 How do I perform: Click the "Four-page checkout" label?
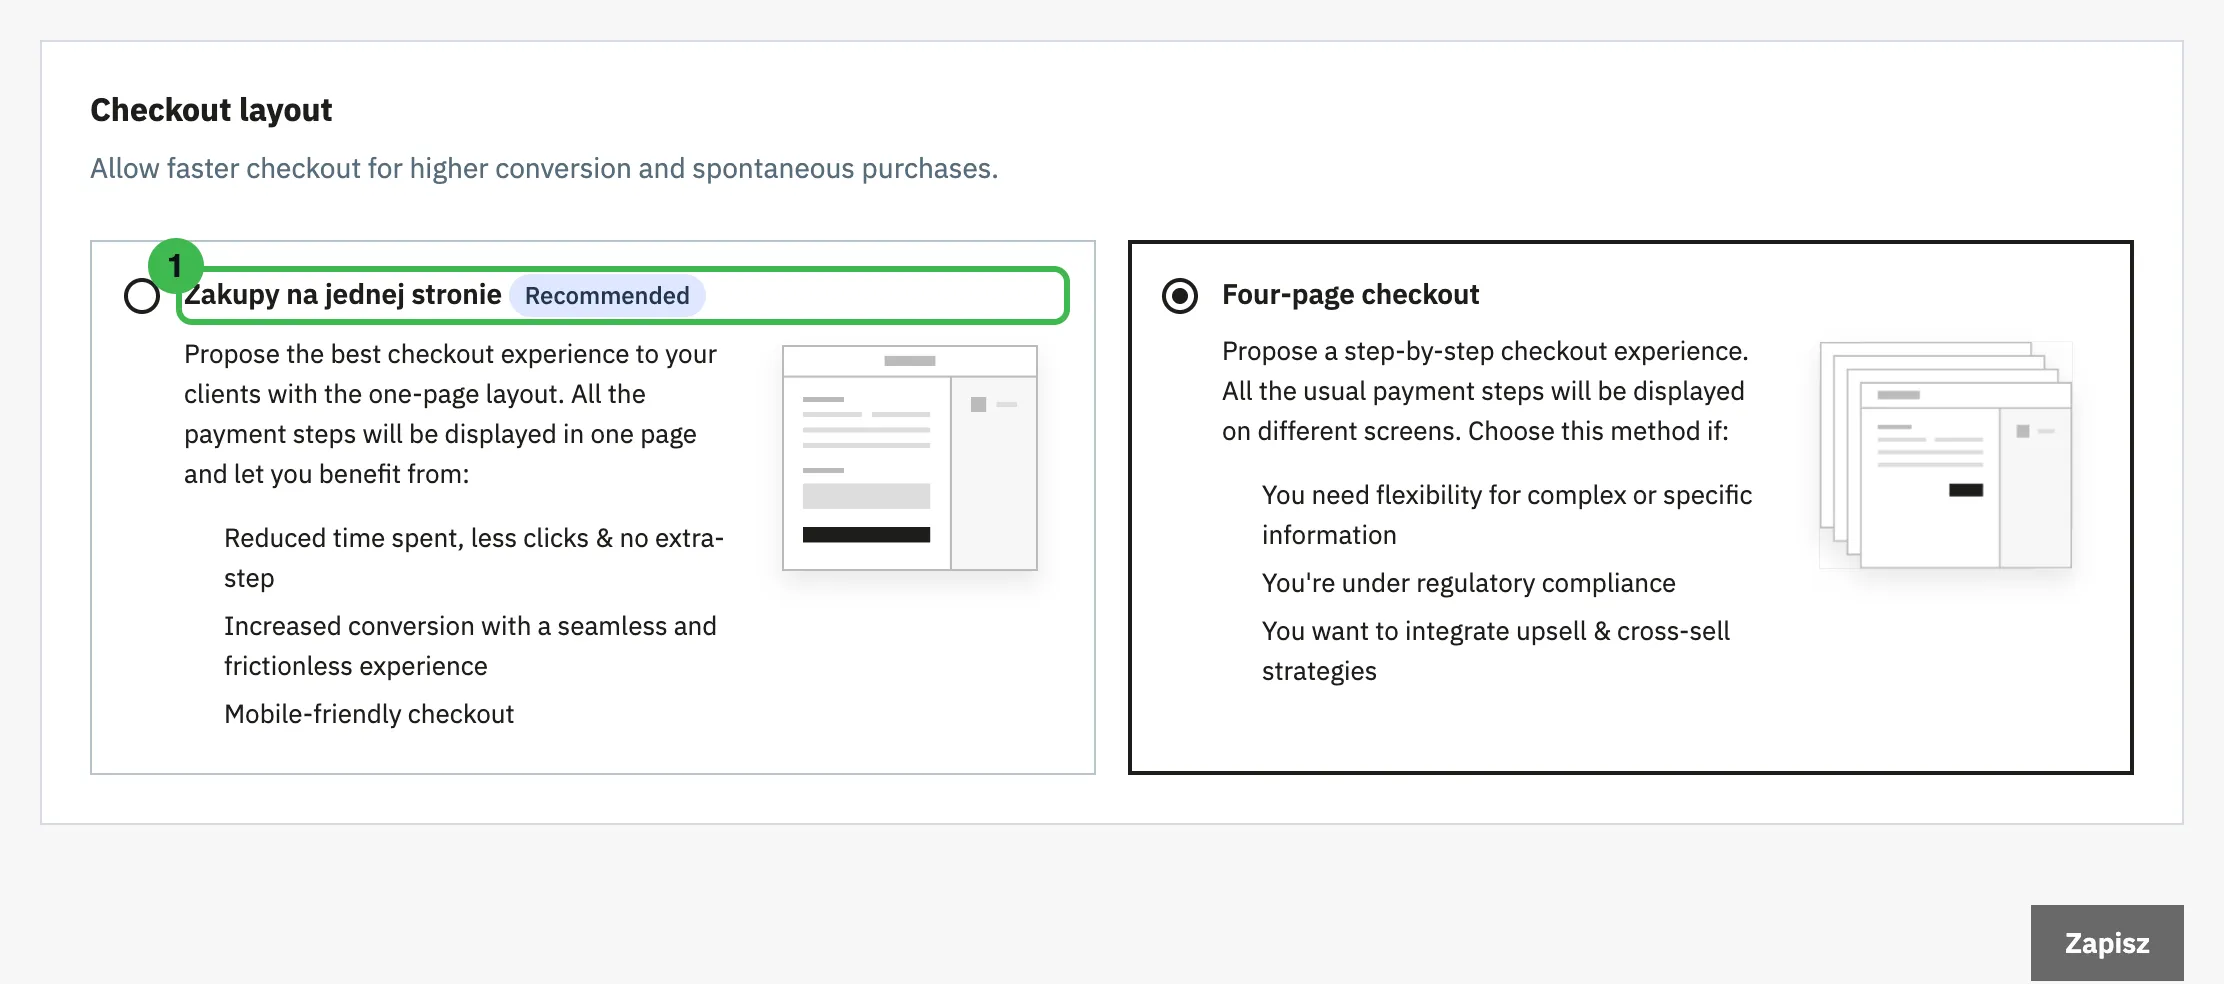[x=1350, y=295]
